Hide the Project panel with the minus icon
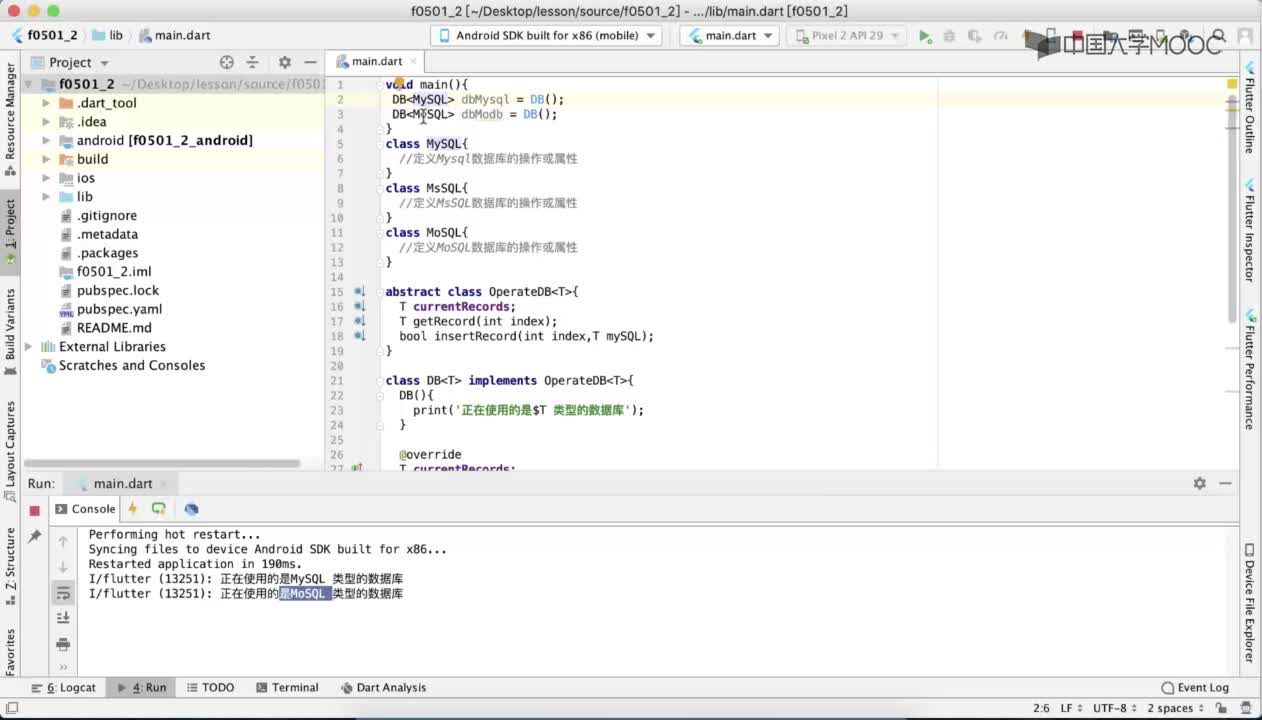This screenshot has height=720, width=1262. point(311,62)
